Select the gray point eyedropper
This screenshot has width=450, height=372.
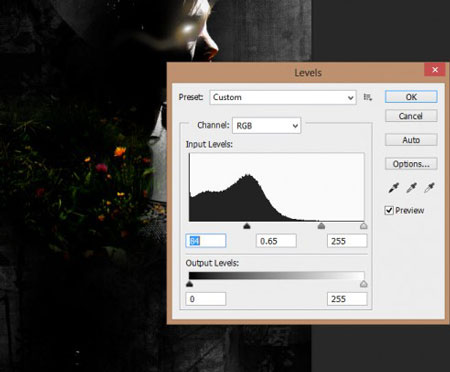(x=411, y=188)
